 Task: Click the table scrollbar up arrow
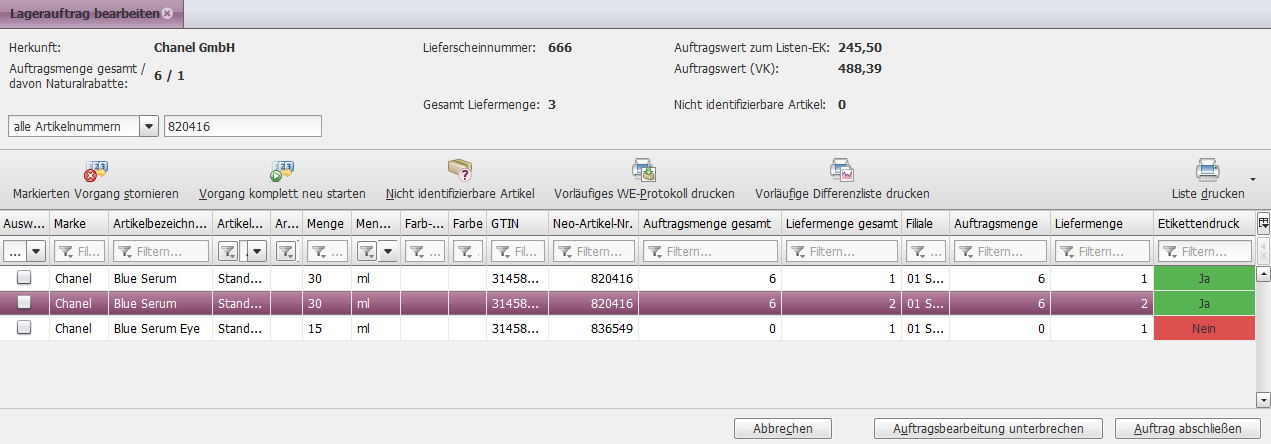pyautogui.click(x=1263, y=273)
